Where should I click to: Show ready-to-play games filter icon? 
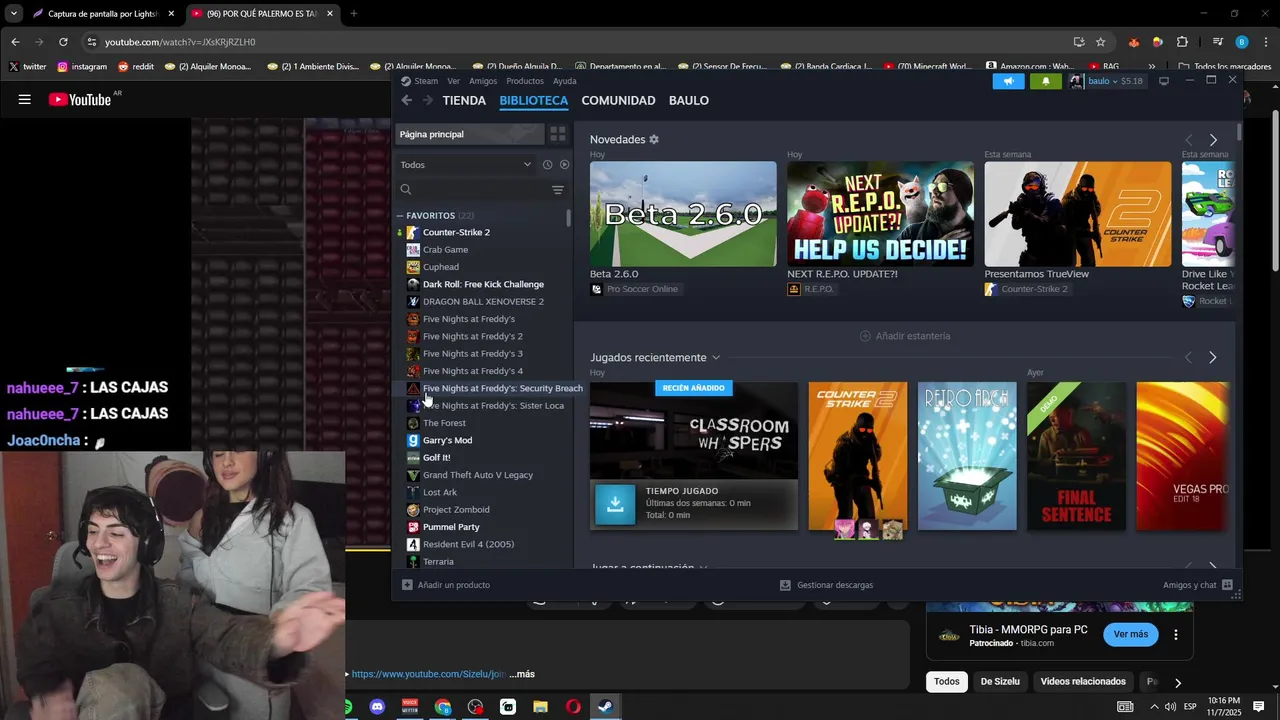pos(564,164)
